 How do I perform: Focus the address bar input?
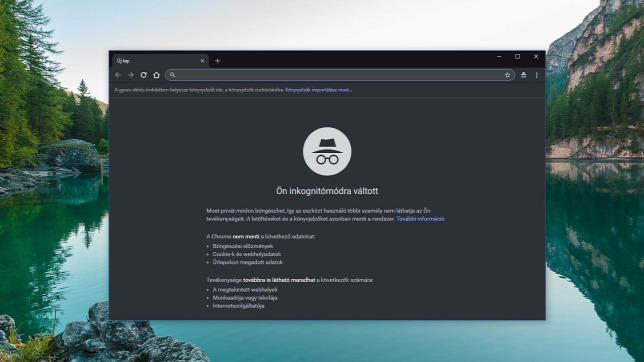(x=339, y=75)
